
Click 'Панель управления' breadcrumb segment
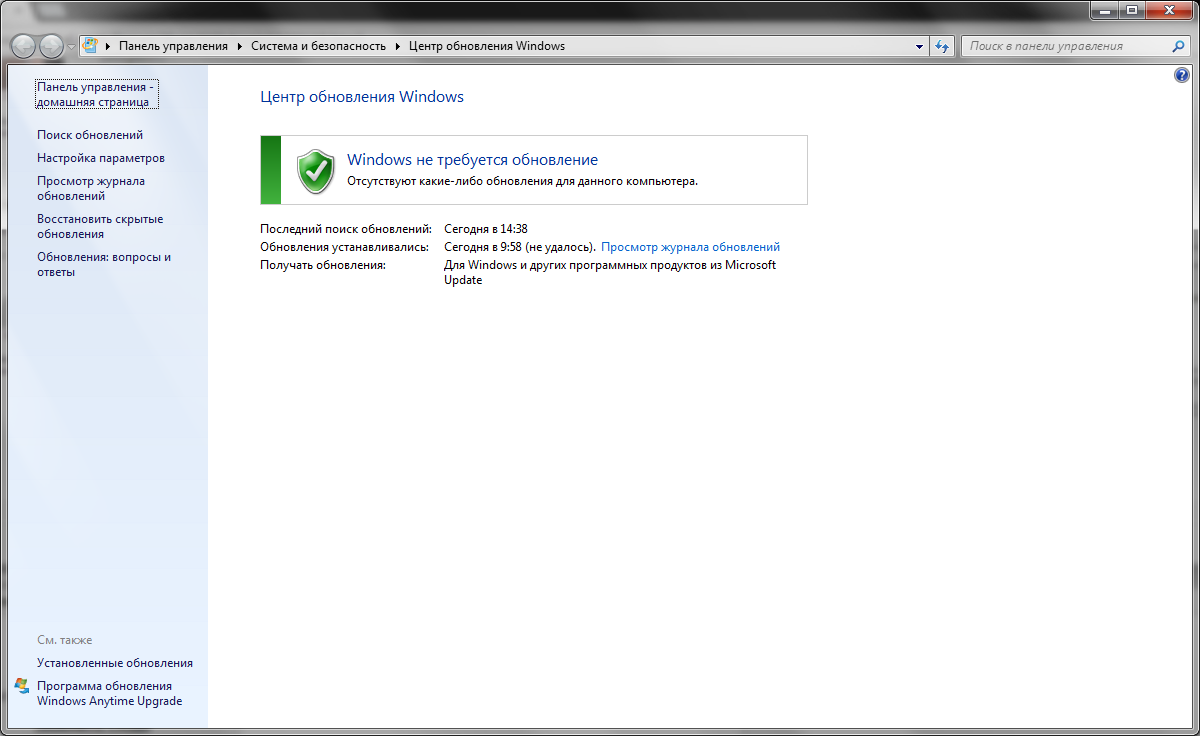(x=173, y=46)
